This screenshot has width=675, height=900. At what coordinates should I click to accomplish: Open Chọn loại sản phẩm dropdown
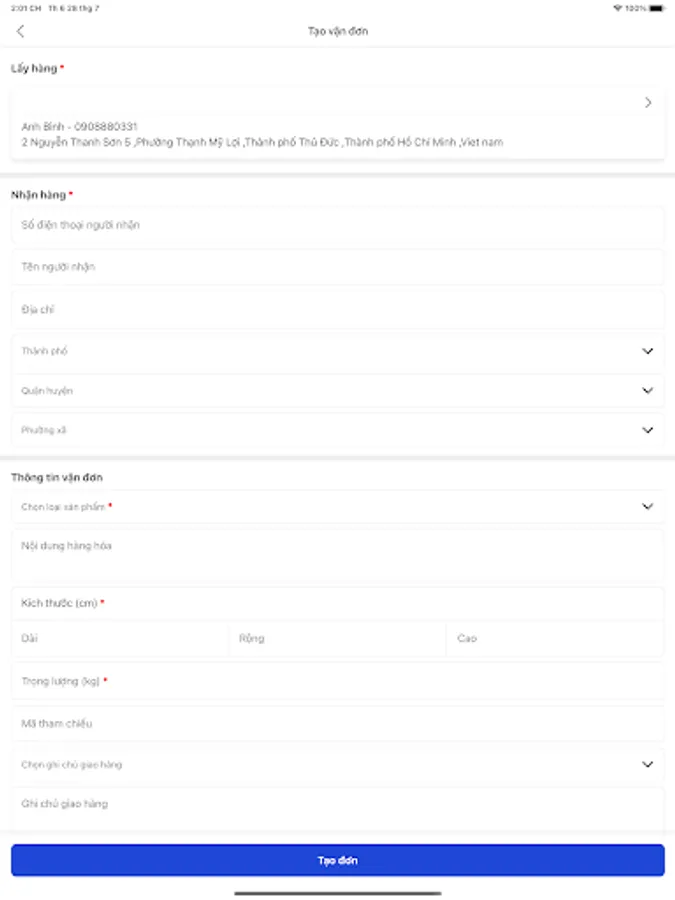click(x=647, y=507)
